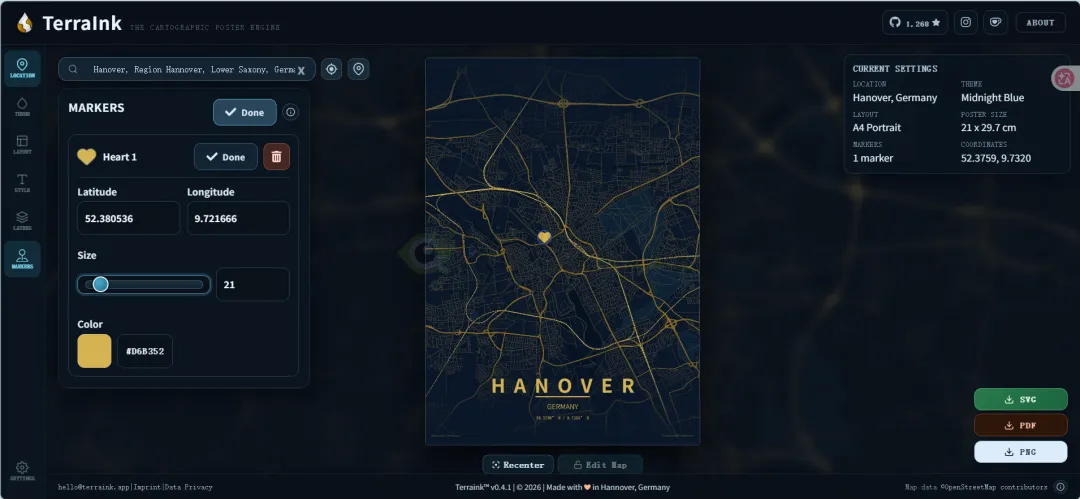Click Done in the Markers header
The image size is (1080, 499).
point(245,112)
